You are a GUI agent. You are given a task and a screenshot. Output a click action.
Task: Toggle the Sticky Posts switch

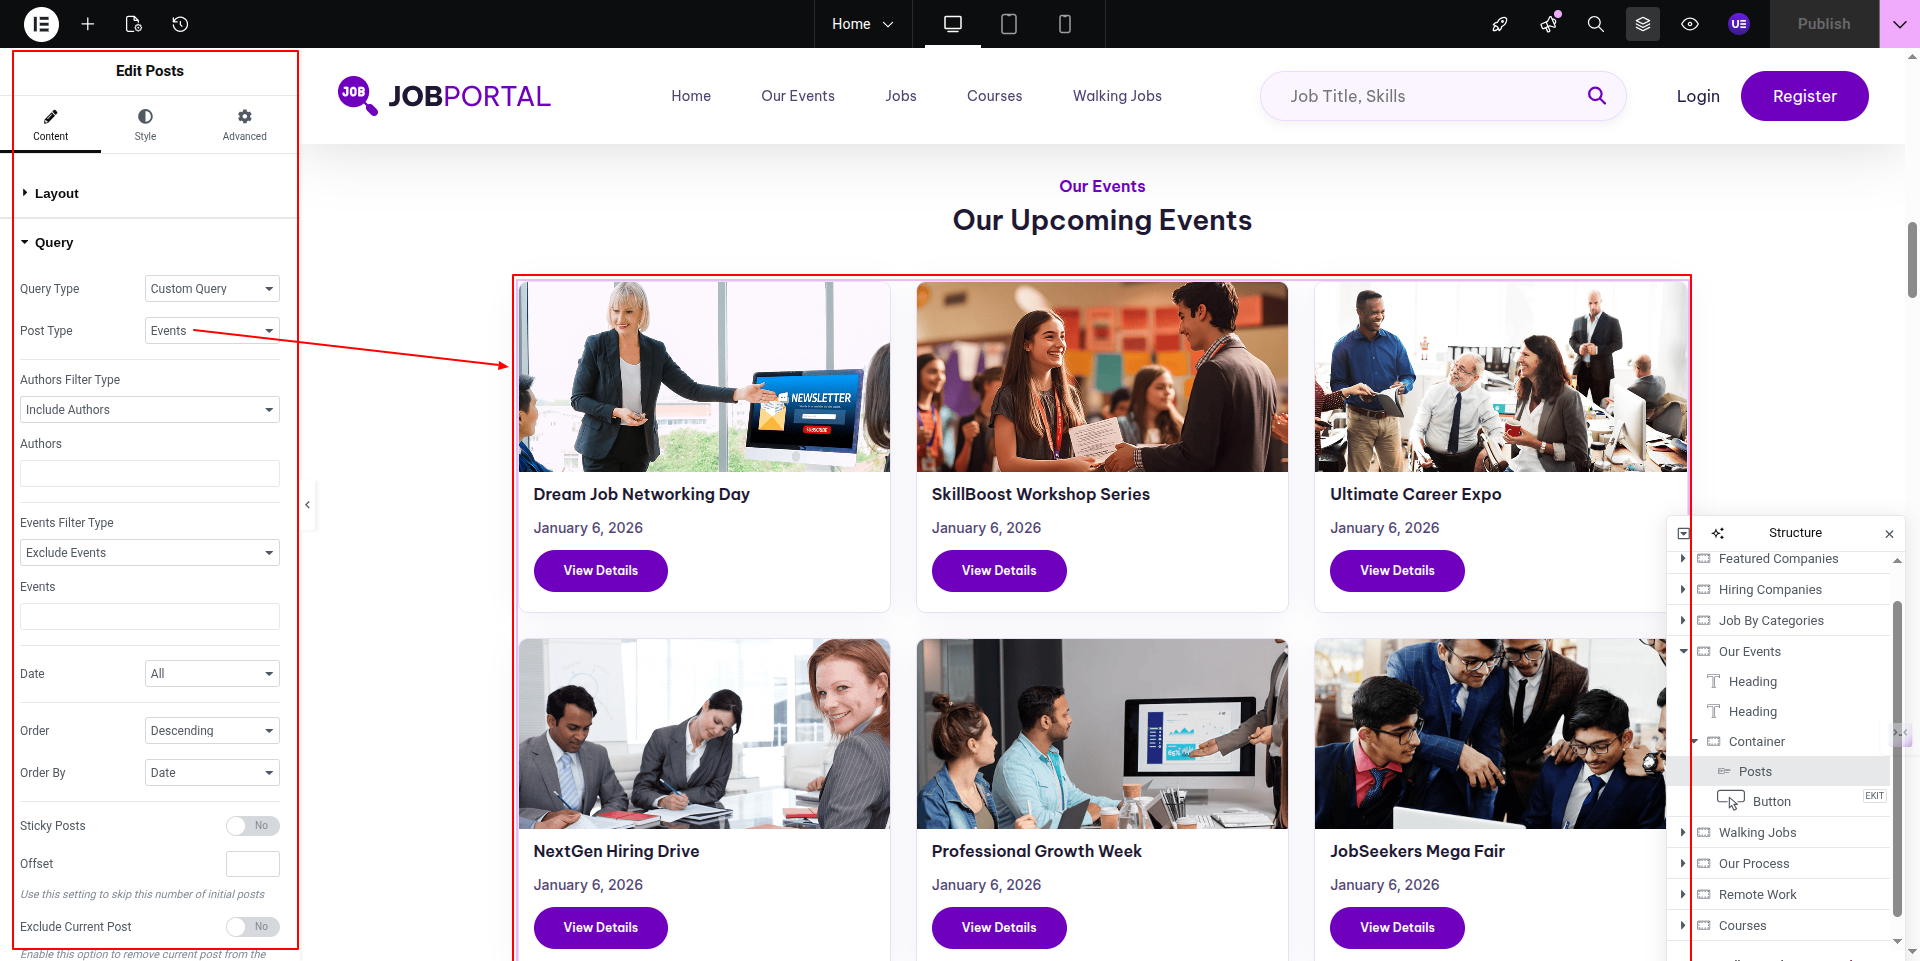tap(252, 826)
